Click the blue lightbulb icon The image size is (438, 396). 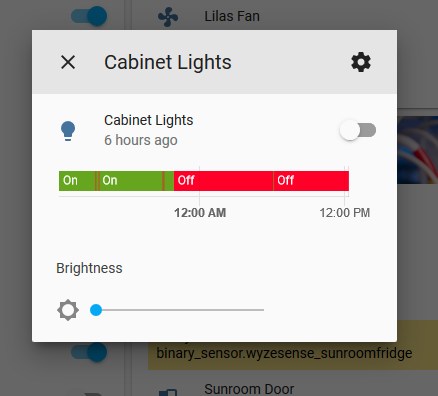(x=68, y=131)
